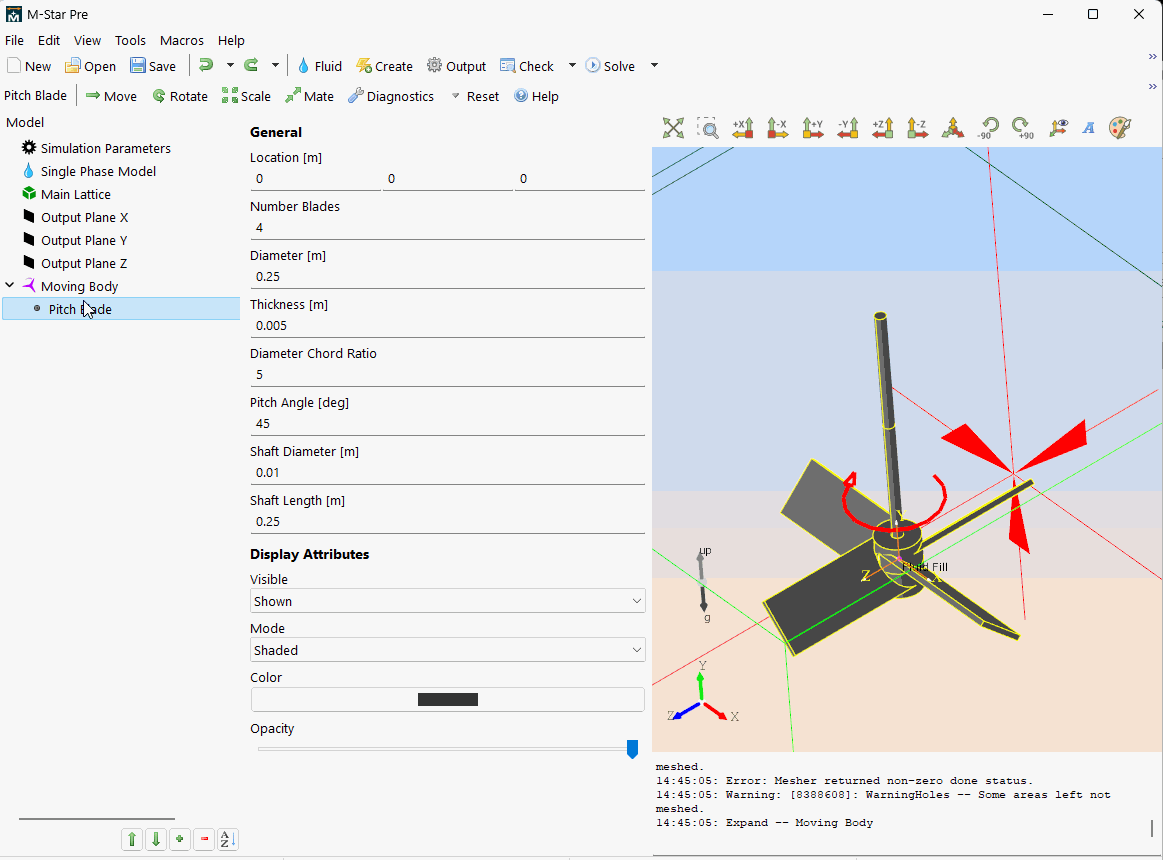Open the Mode dropdown showing Shaded

pyautogui.click(x=447, y=650)
